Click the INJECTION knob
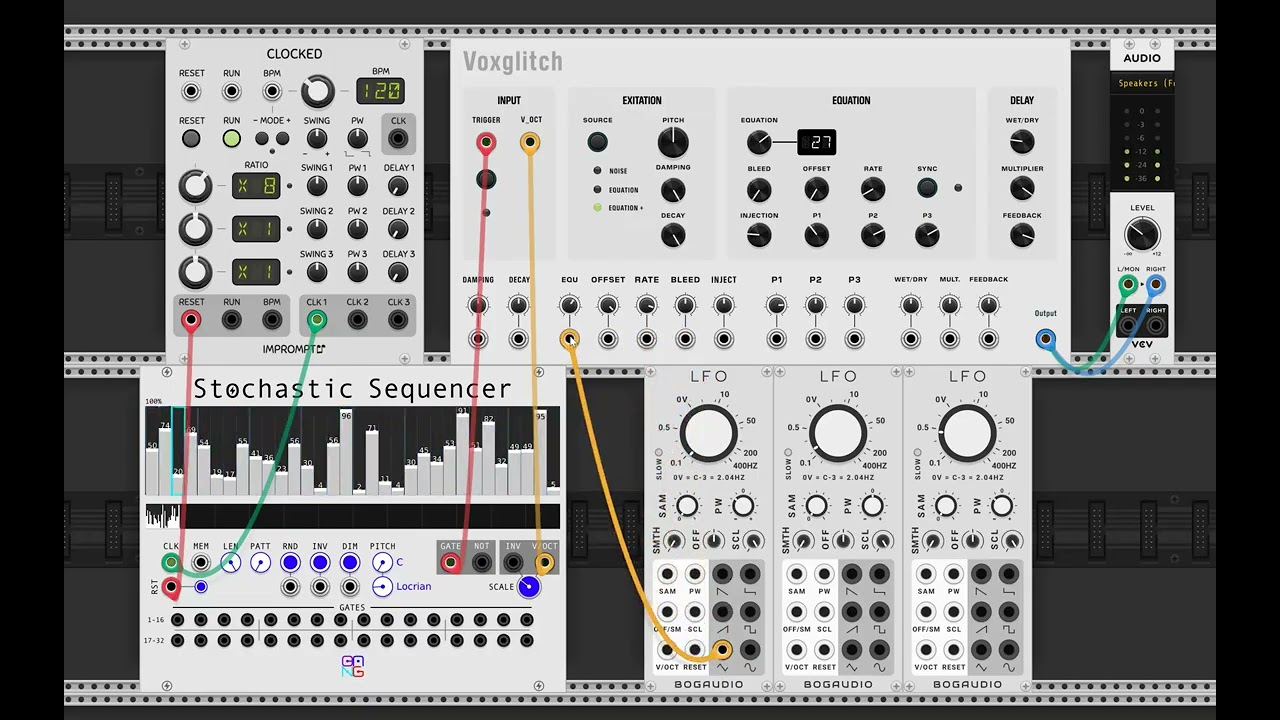The image size is (1280, 720). click(x=759, y=236)
